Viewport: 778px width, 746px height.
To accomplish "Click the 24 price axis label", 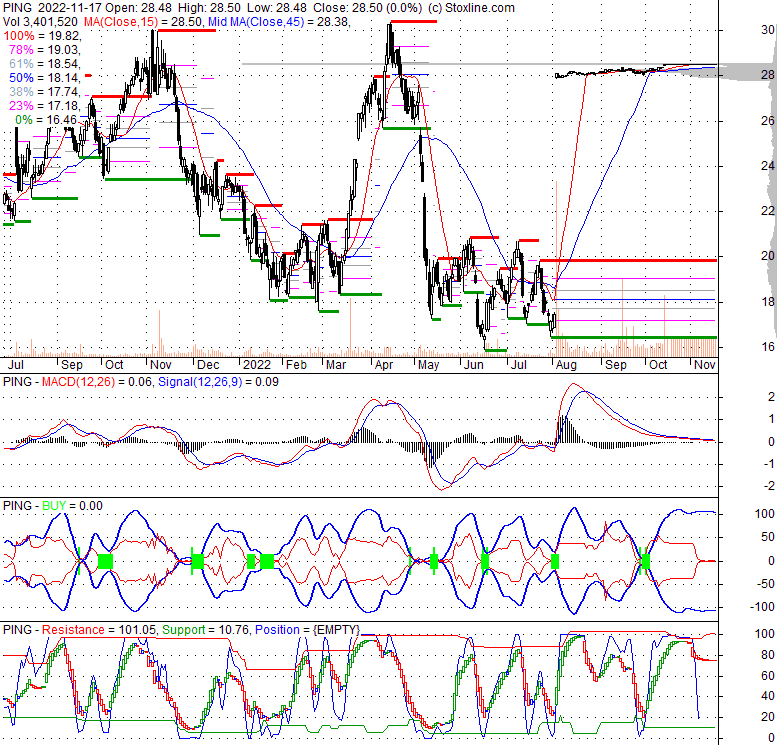I will pyautogui.click(x=768, y=166).
